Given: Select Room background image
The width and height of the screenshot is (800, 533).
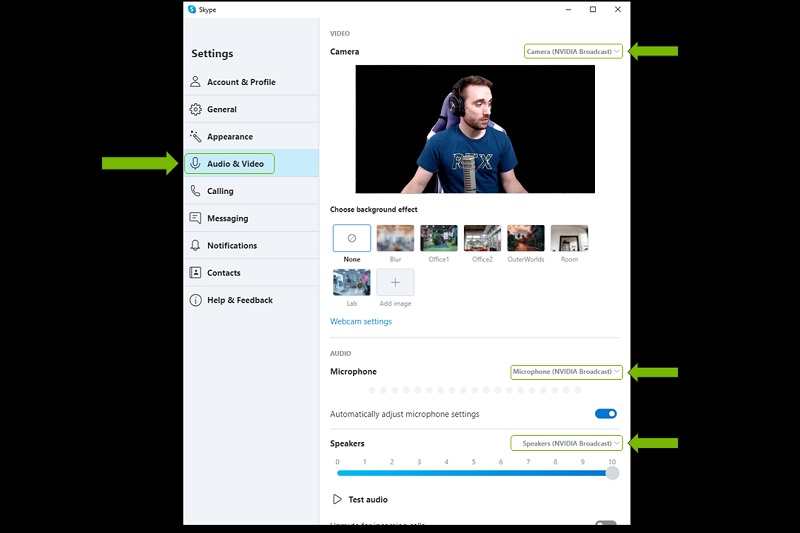Looking at the screenshot, I should [x=569, y=238].
